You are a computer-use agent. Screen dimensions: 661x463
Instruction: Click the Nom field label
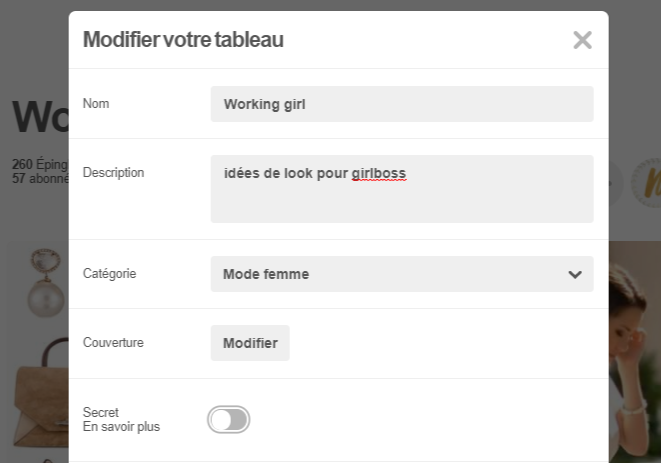tap(96, 103)
